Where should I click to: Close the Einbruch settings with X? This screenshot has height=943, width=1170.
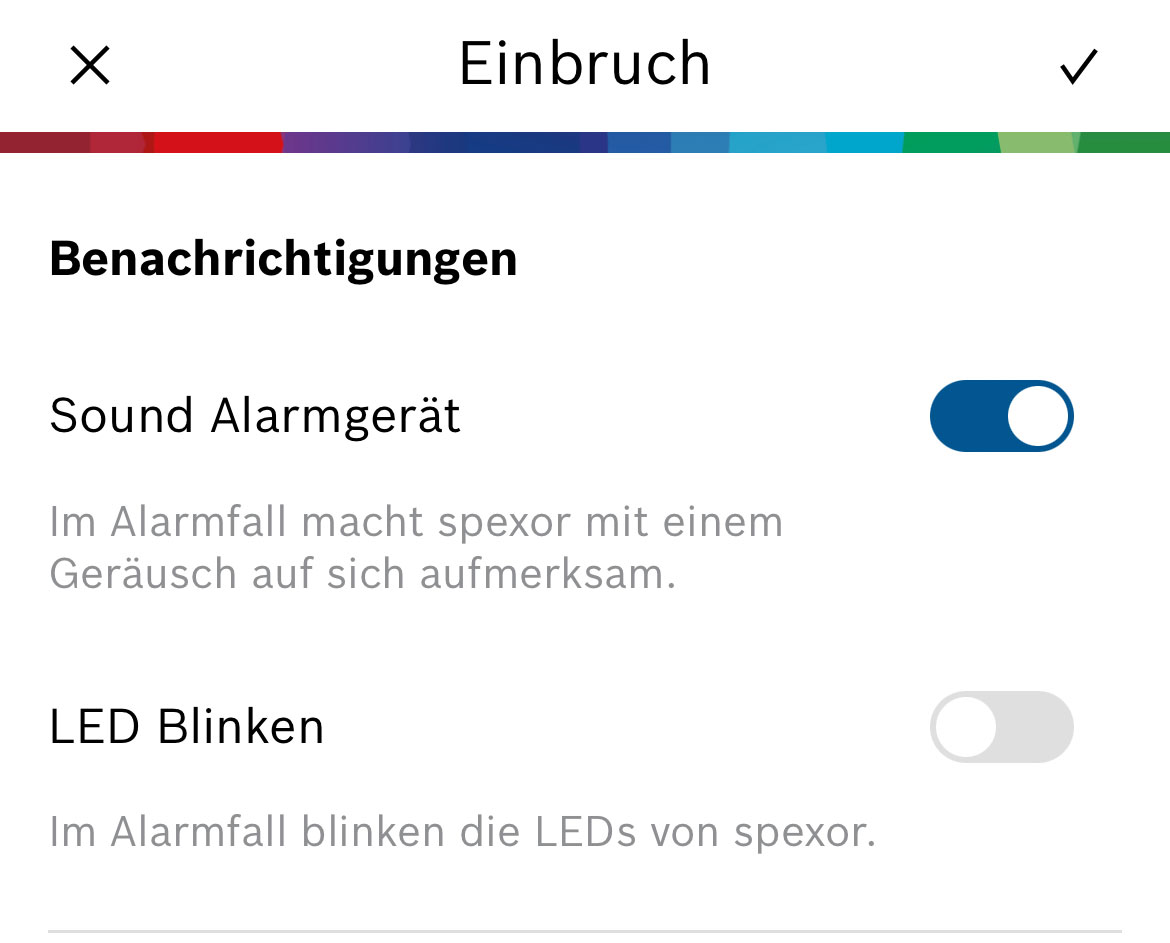click(90, 66)
